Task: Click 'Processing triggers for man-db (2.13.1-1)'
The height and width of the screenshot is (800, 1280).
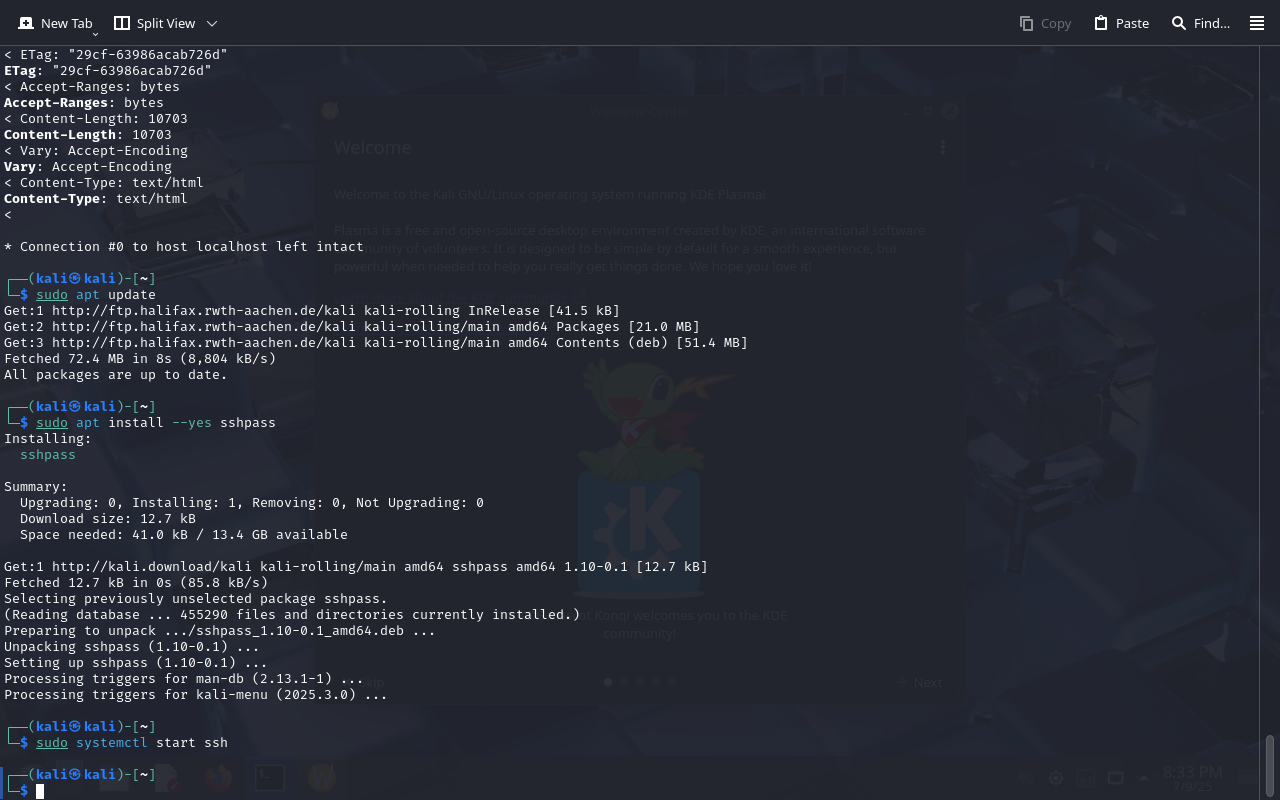Action: [184, 679]
